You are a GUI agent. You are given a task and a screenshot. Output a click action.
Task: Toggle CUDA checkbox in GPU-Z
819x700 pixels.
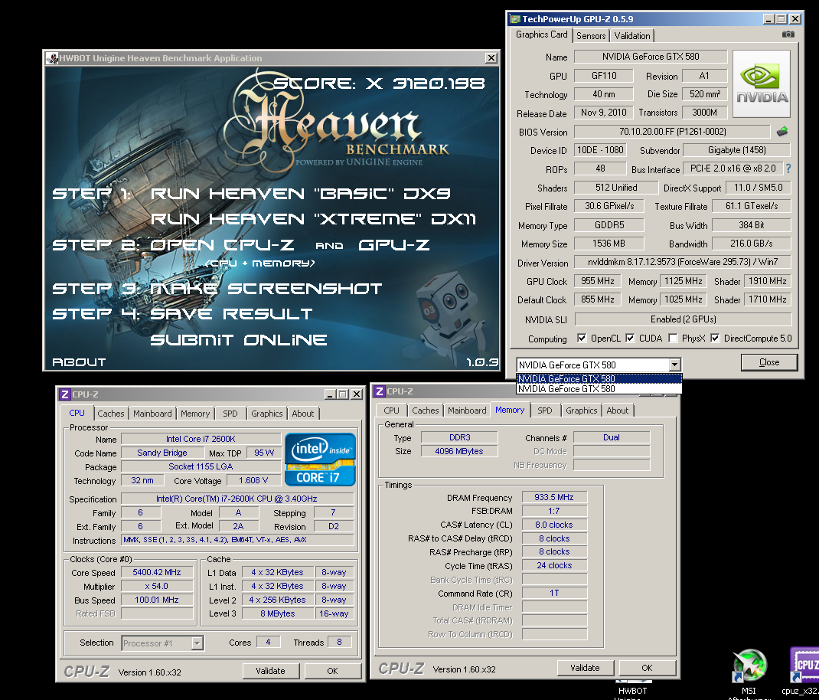point(630,338)
